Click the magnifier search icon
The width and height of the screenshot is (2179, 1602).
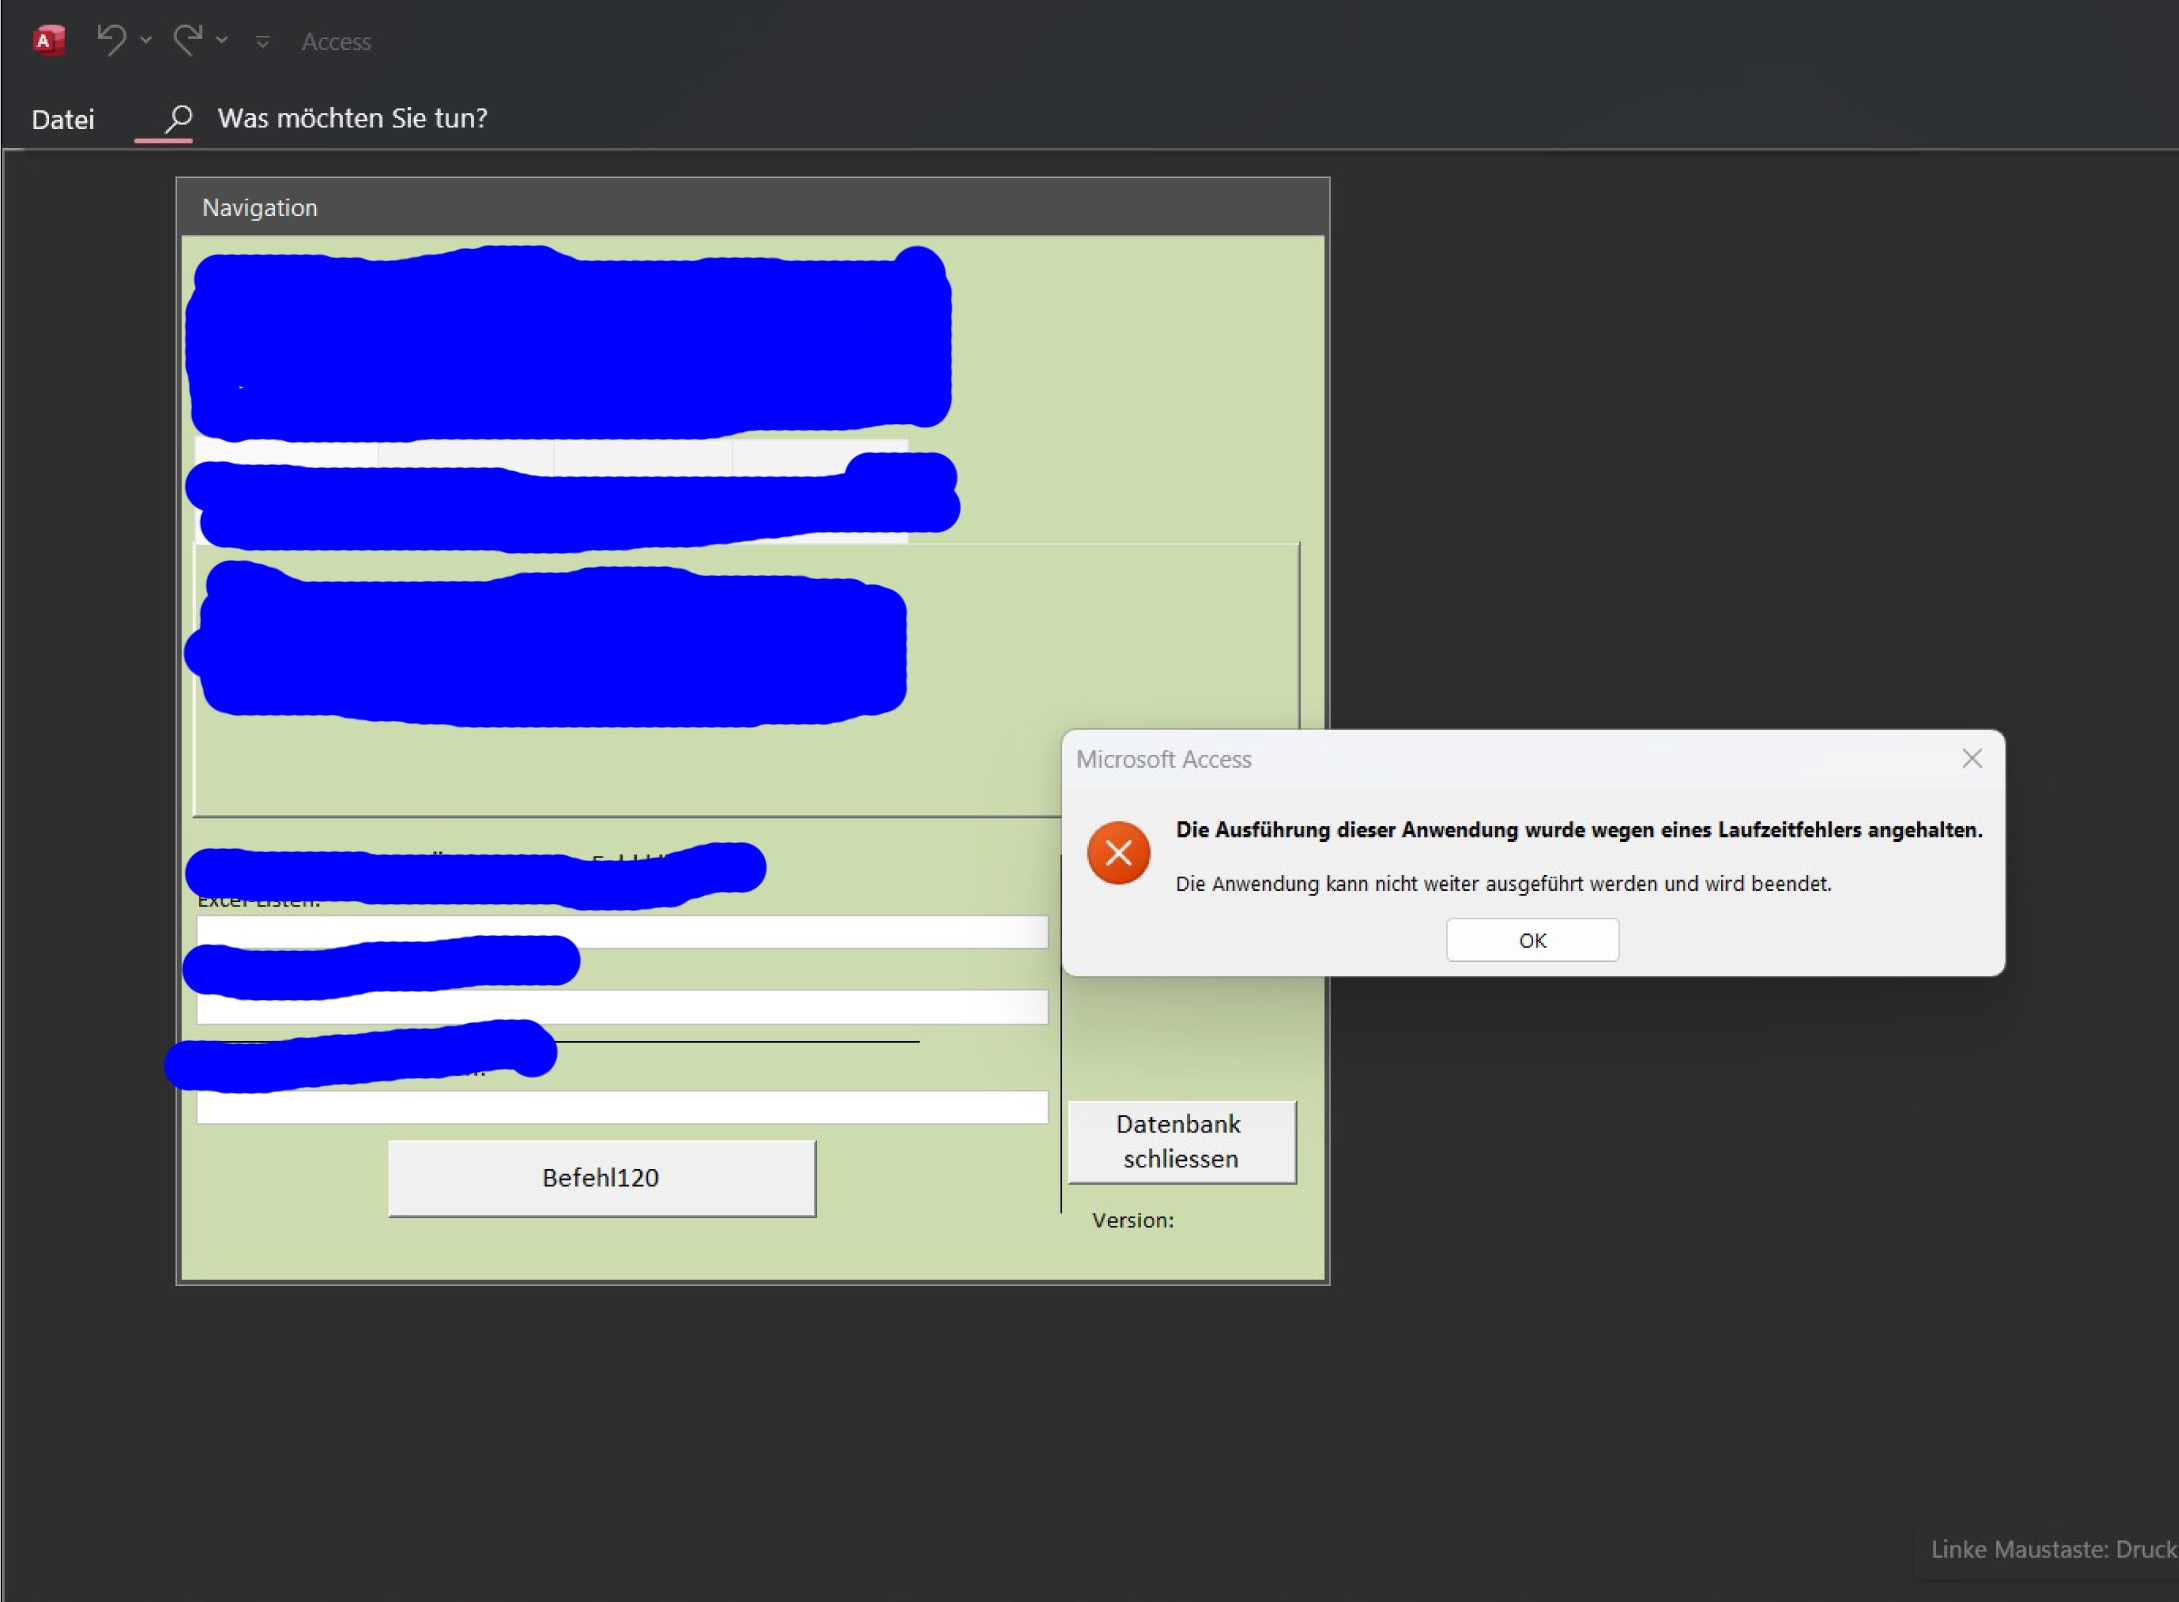coord(178,119)
